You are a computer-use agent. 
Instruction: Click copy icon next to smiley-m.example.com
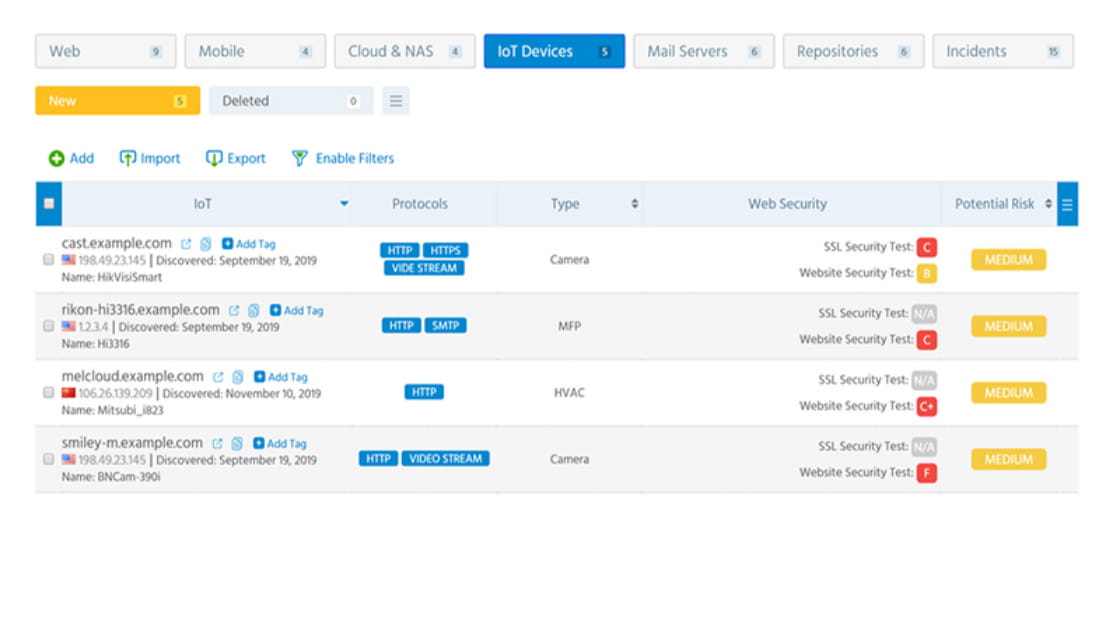point(237,443)
